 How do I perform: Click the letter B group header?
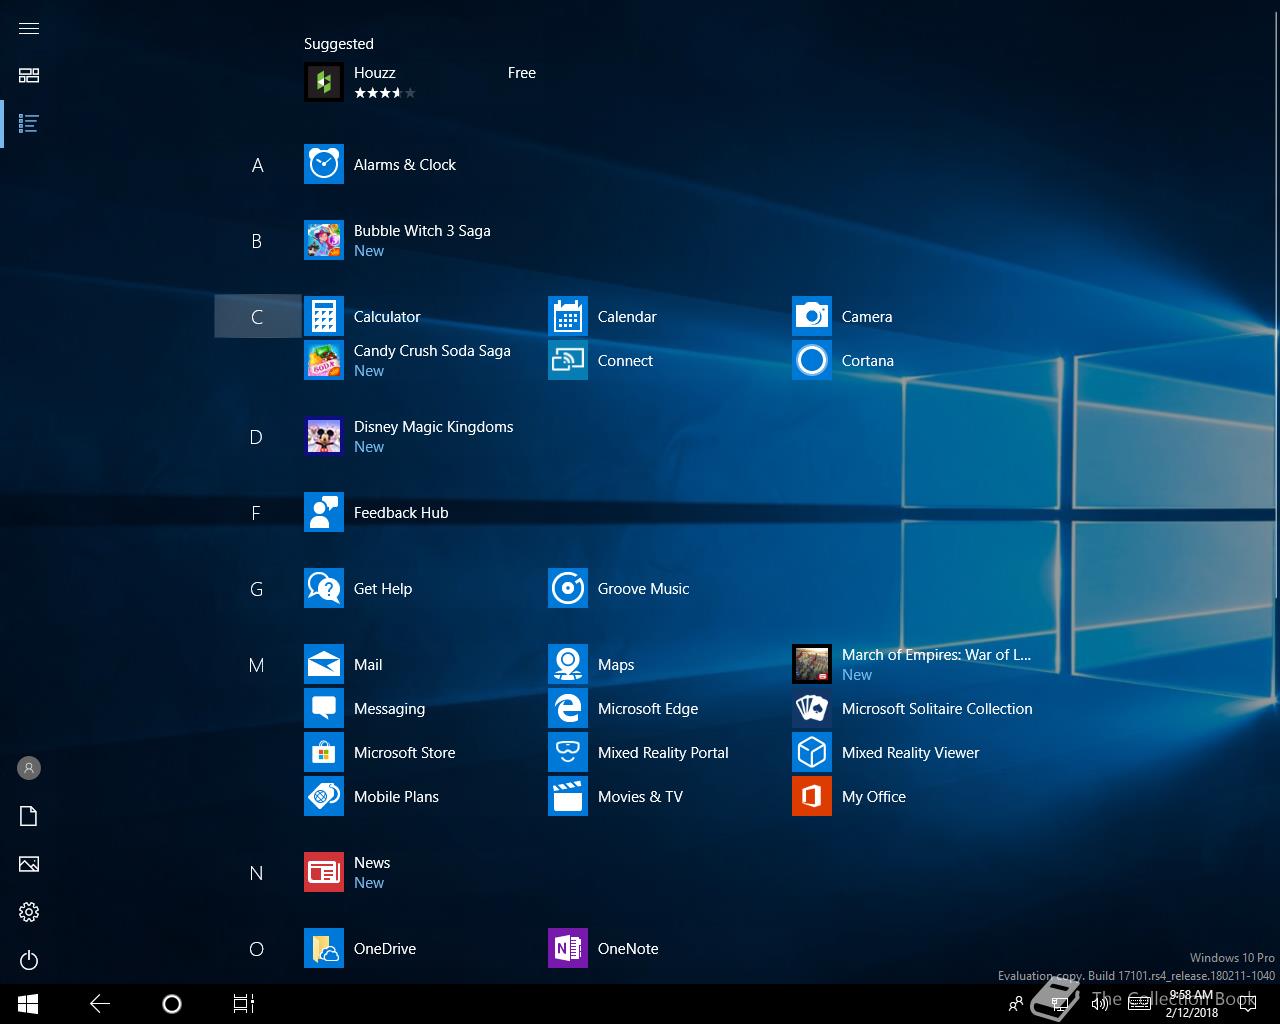[257, 241]
